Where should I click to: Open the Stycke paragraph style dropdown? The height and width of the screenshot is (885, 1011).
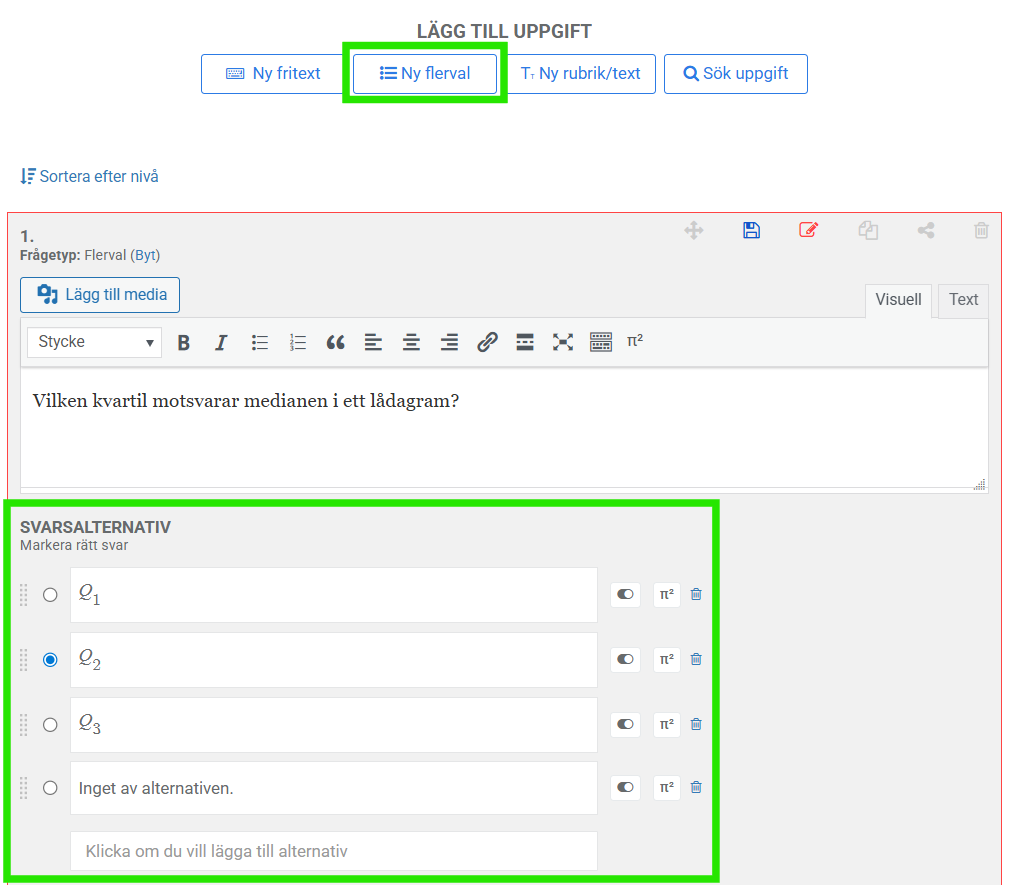95,342
